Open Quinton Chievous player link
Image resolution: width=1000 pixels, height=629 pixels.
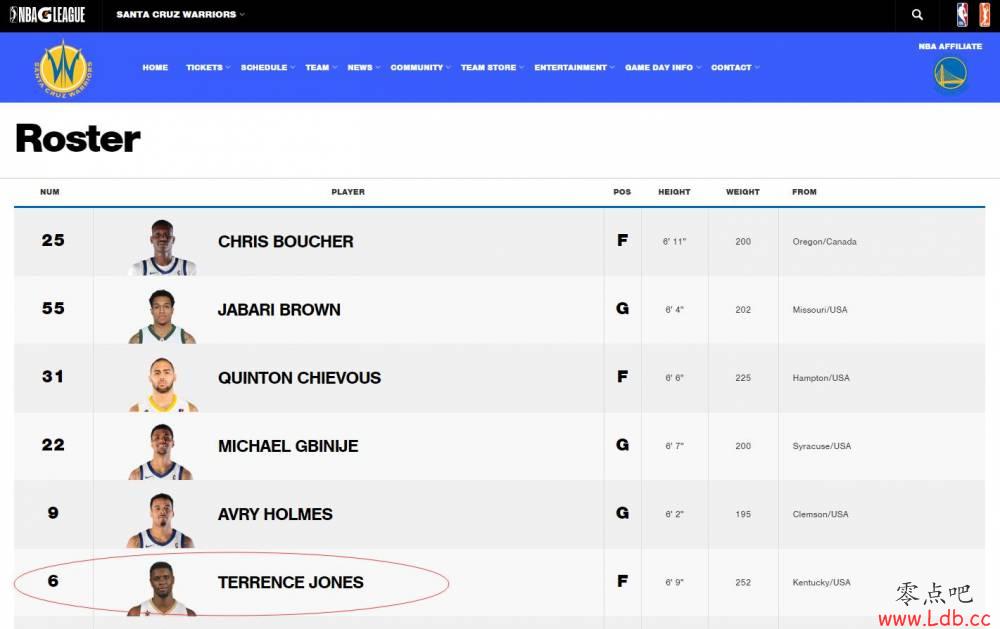(x=299, y=378)
